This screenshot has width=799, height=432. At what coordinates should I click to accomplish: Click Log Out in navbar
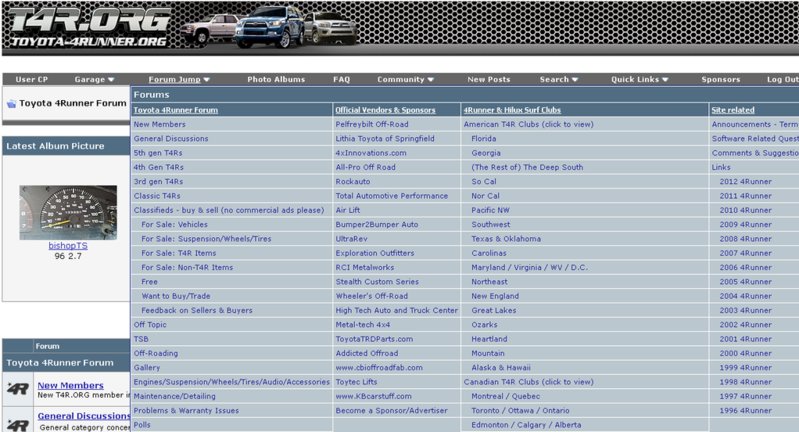(783, 79)
